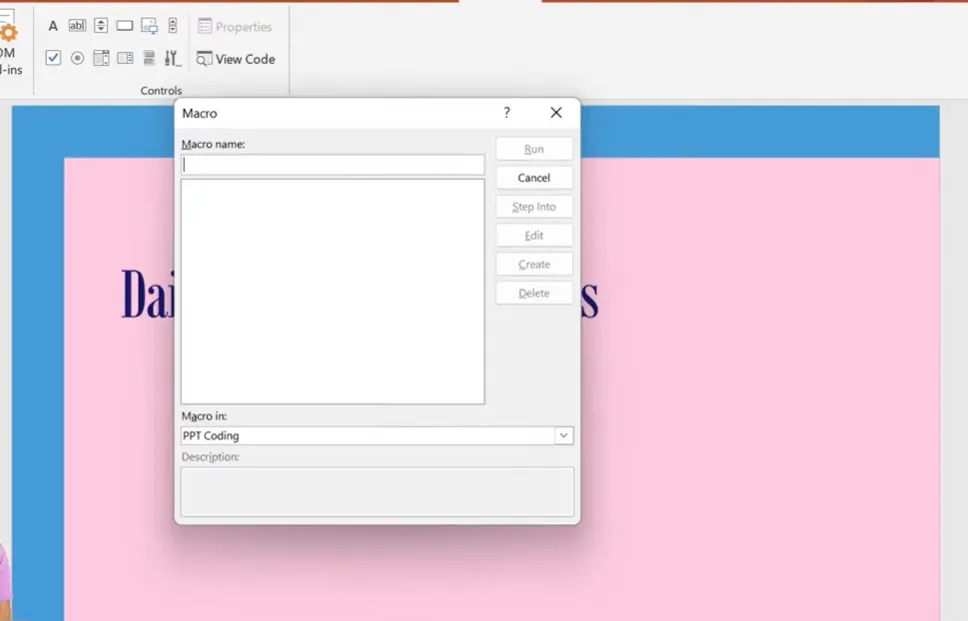Click the Macro dialog help question mark

pyautogui.click(x=507, y=113)
